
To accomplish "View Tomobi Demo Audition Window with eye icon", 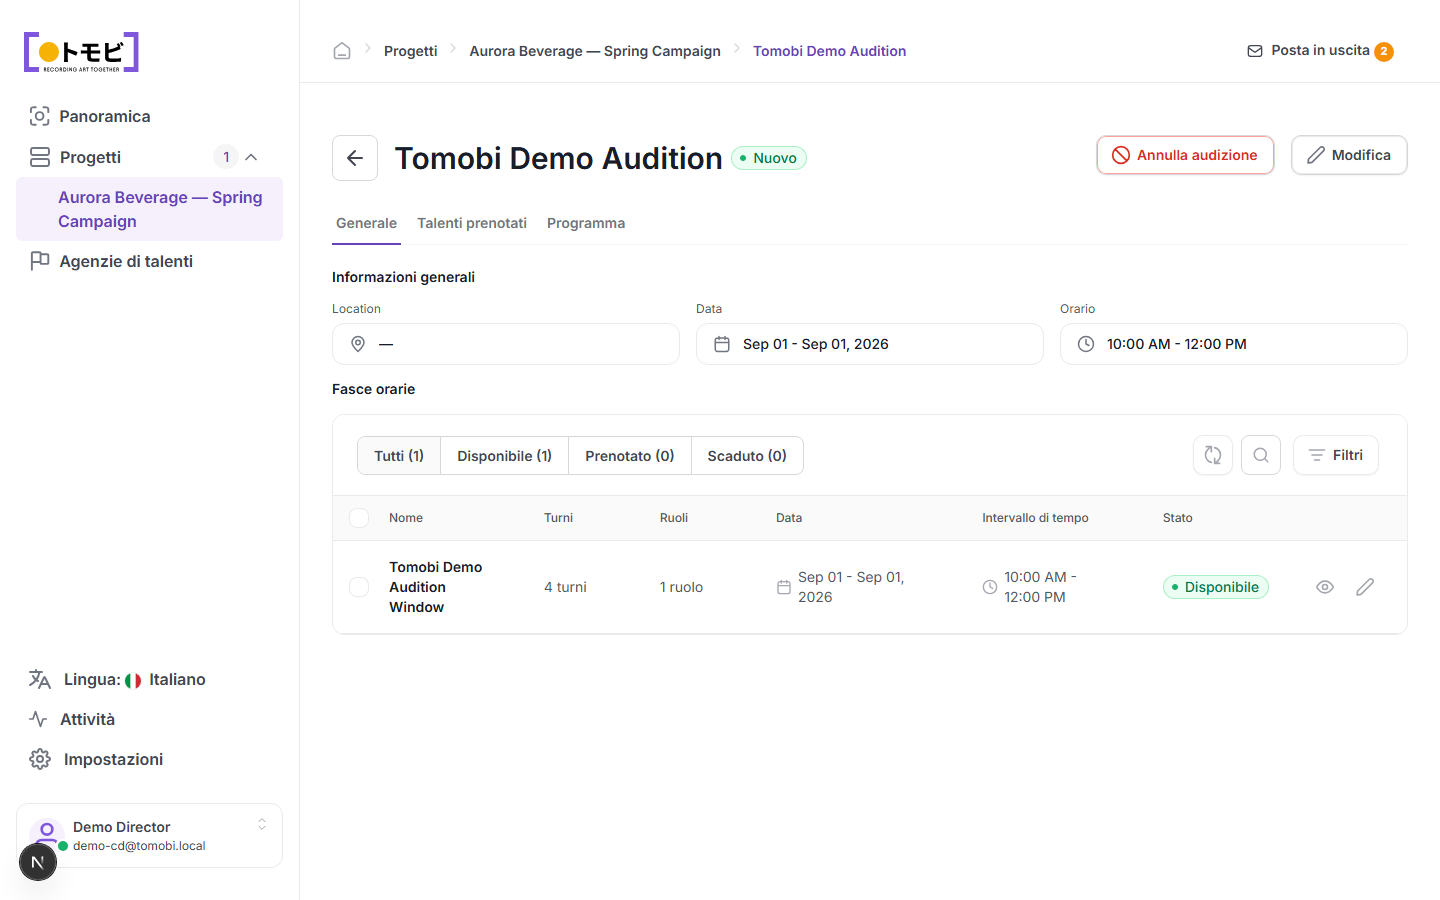I will point(1325,587).
